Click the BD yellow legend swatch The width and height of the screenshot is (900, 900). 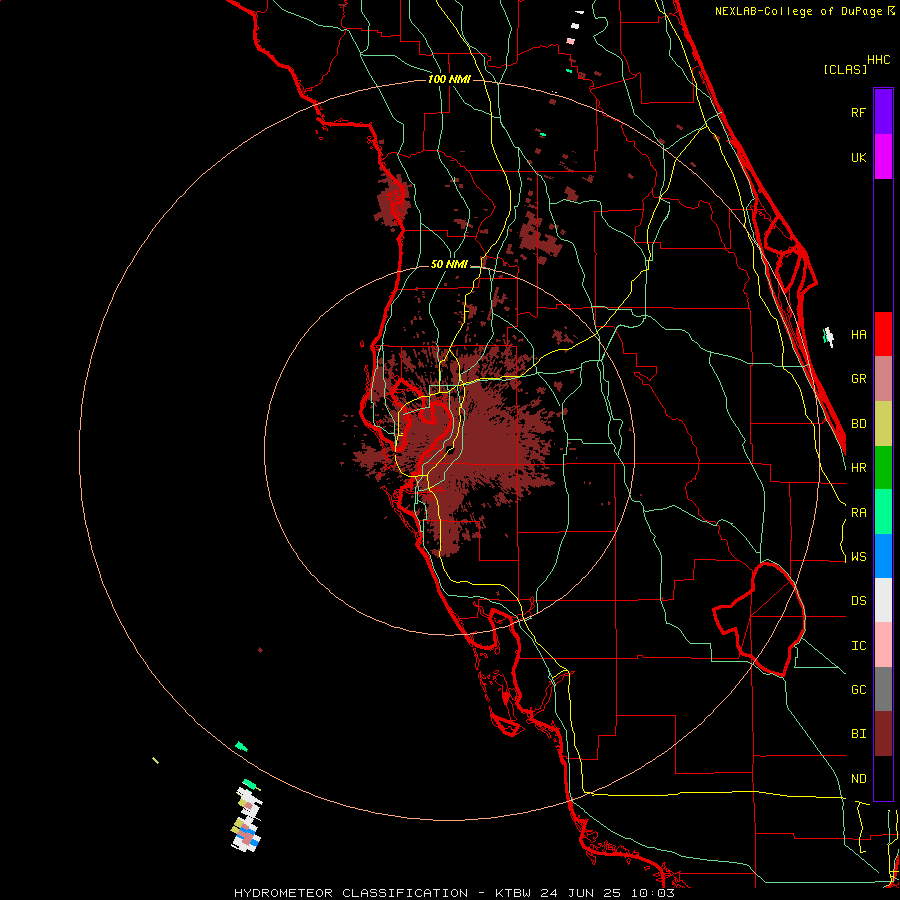[883, 424]
